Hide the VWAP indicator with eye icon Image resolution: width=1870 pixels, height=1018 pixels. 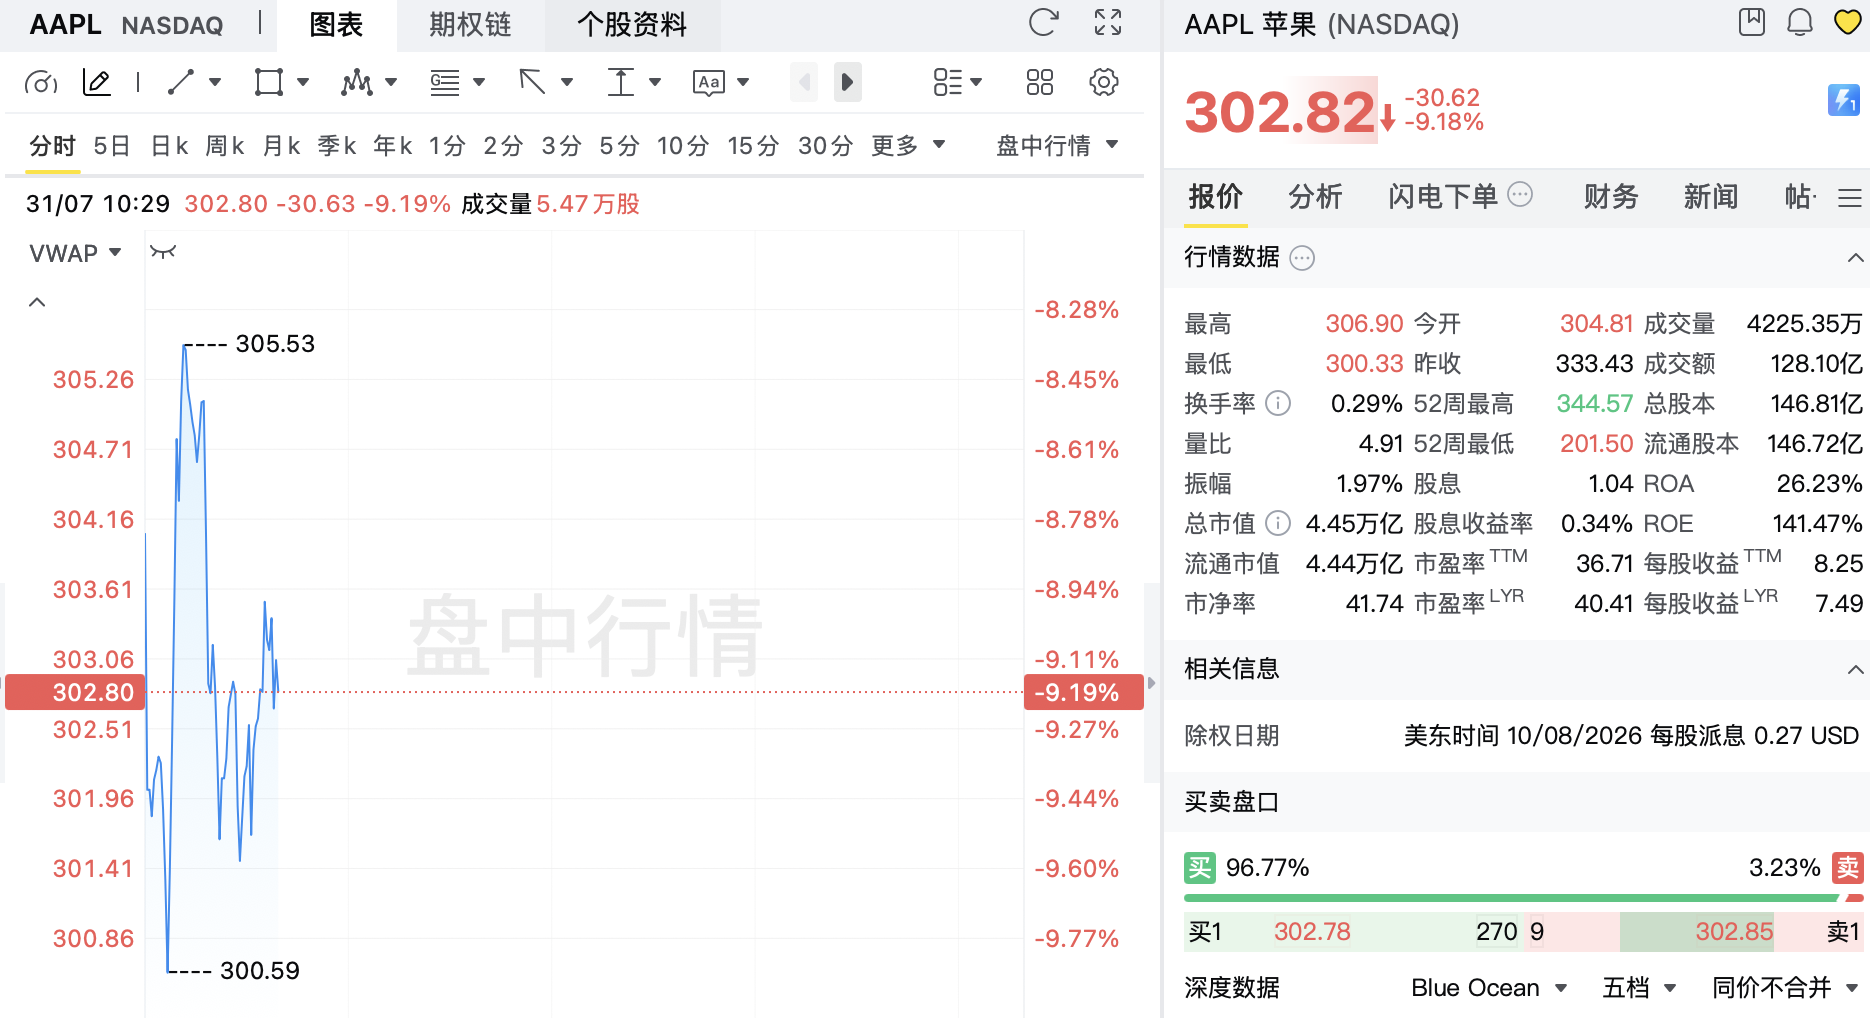163,252
